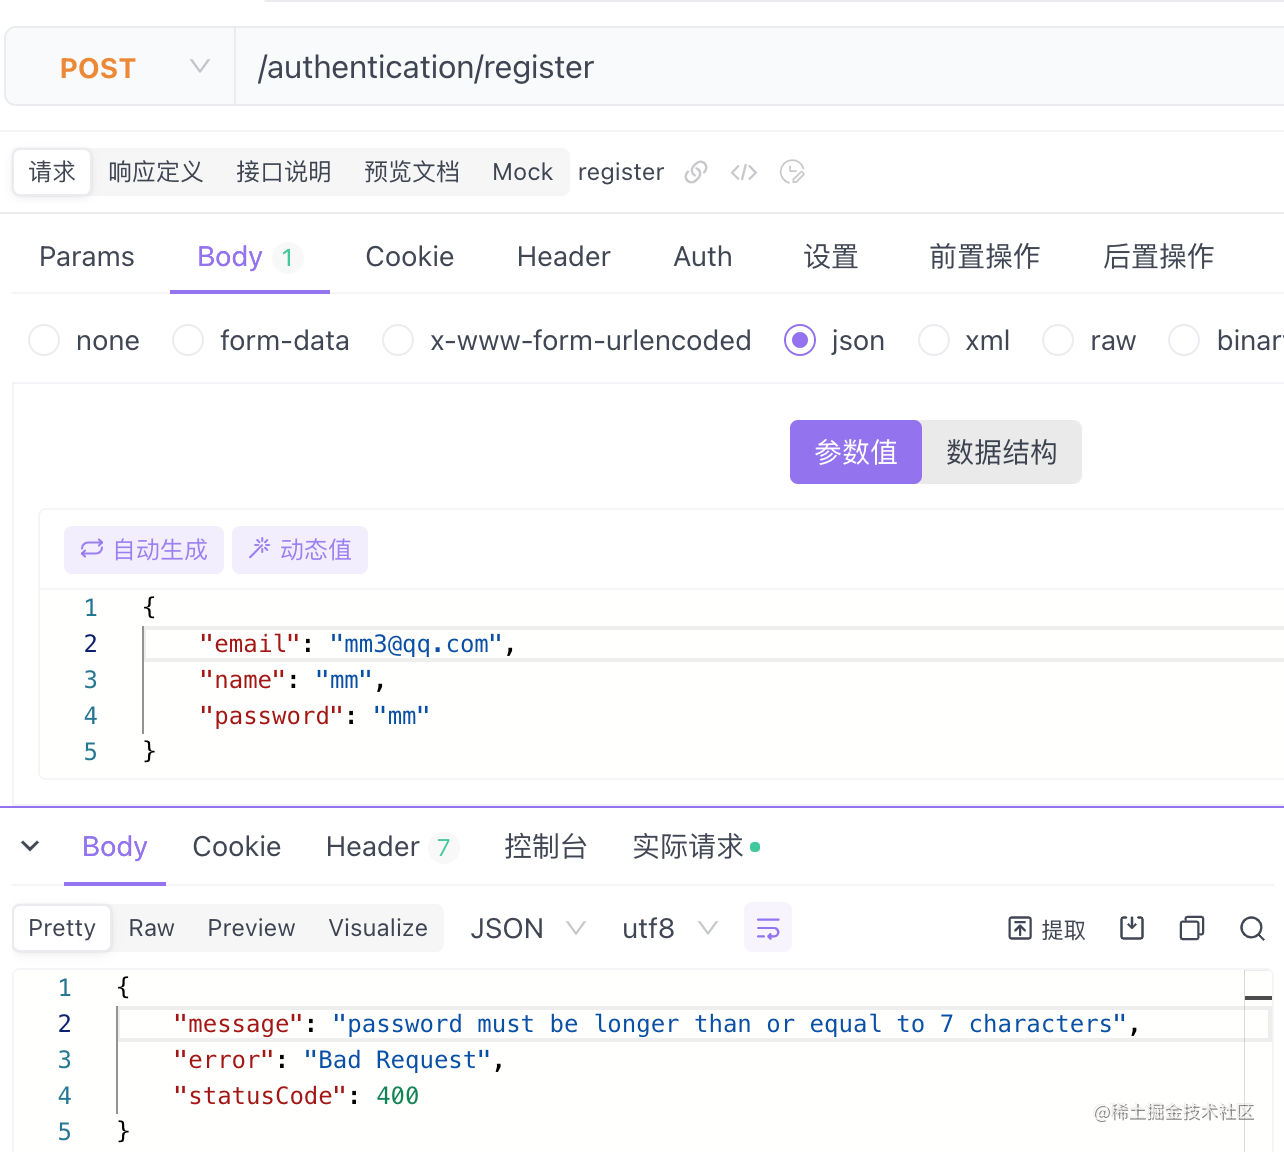
Task: Open the generate code icon beside register
Action: point(744,172)
